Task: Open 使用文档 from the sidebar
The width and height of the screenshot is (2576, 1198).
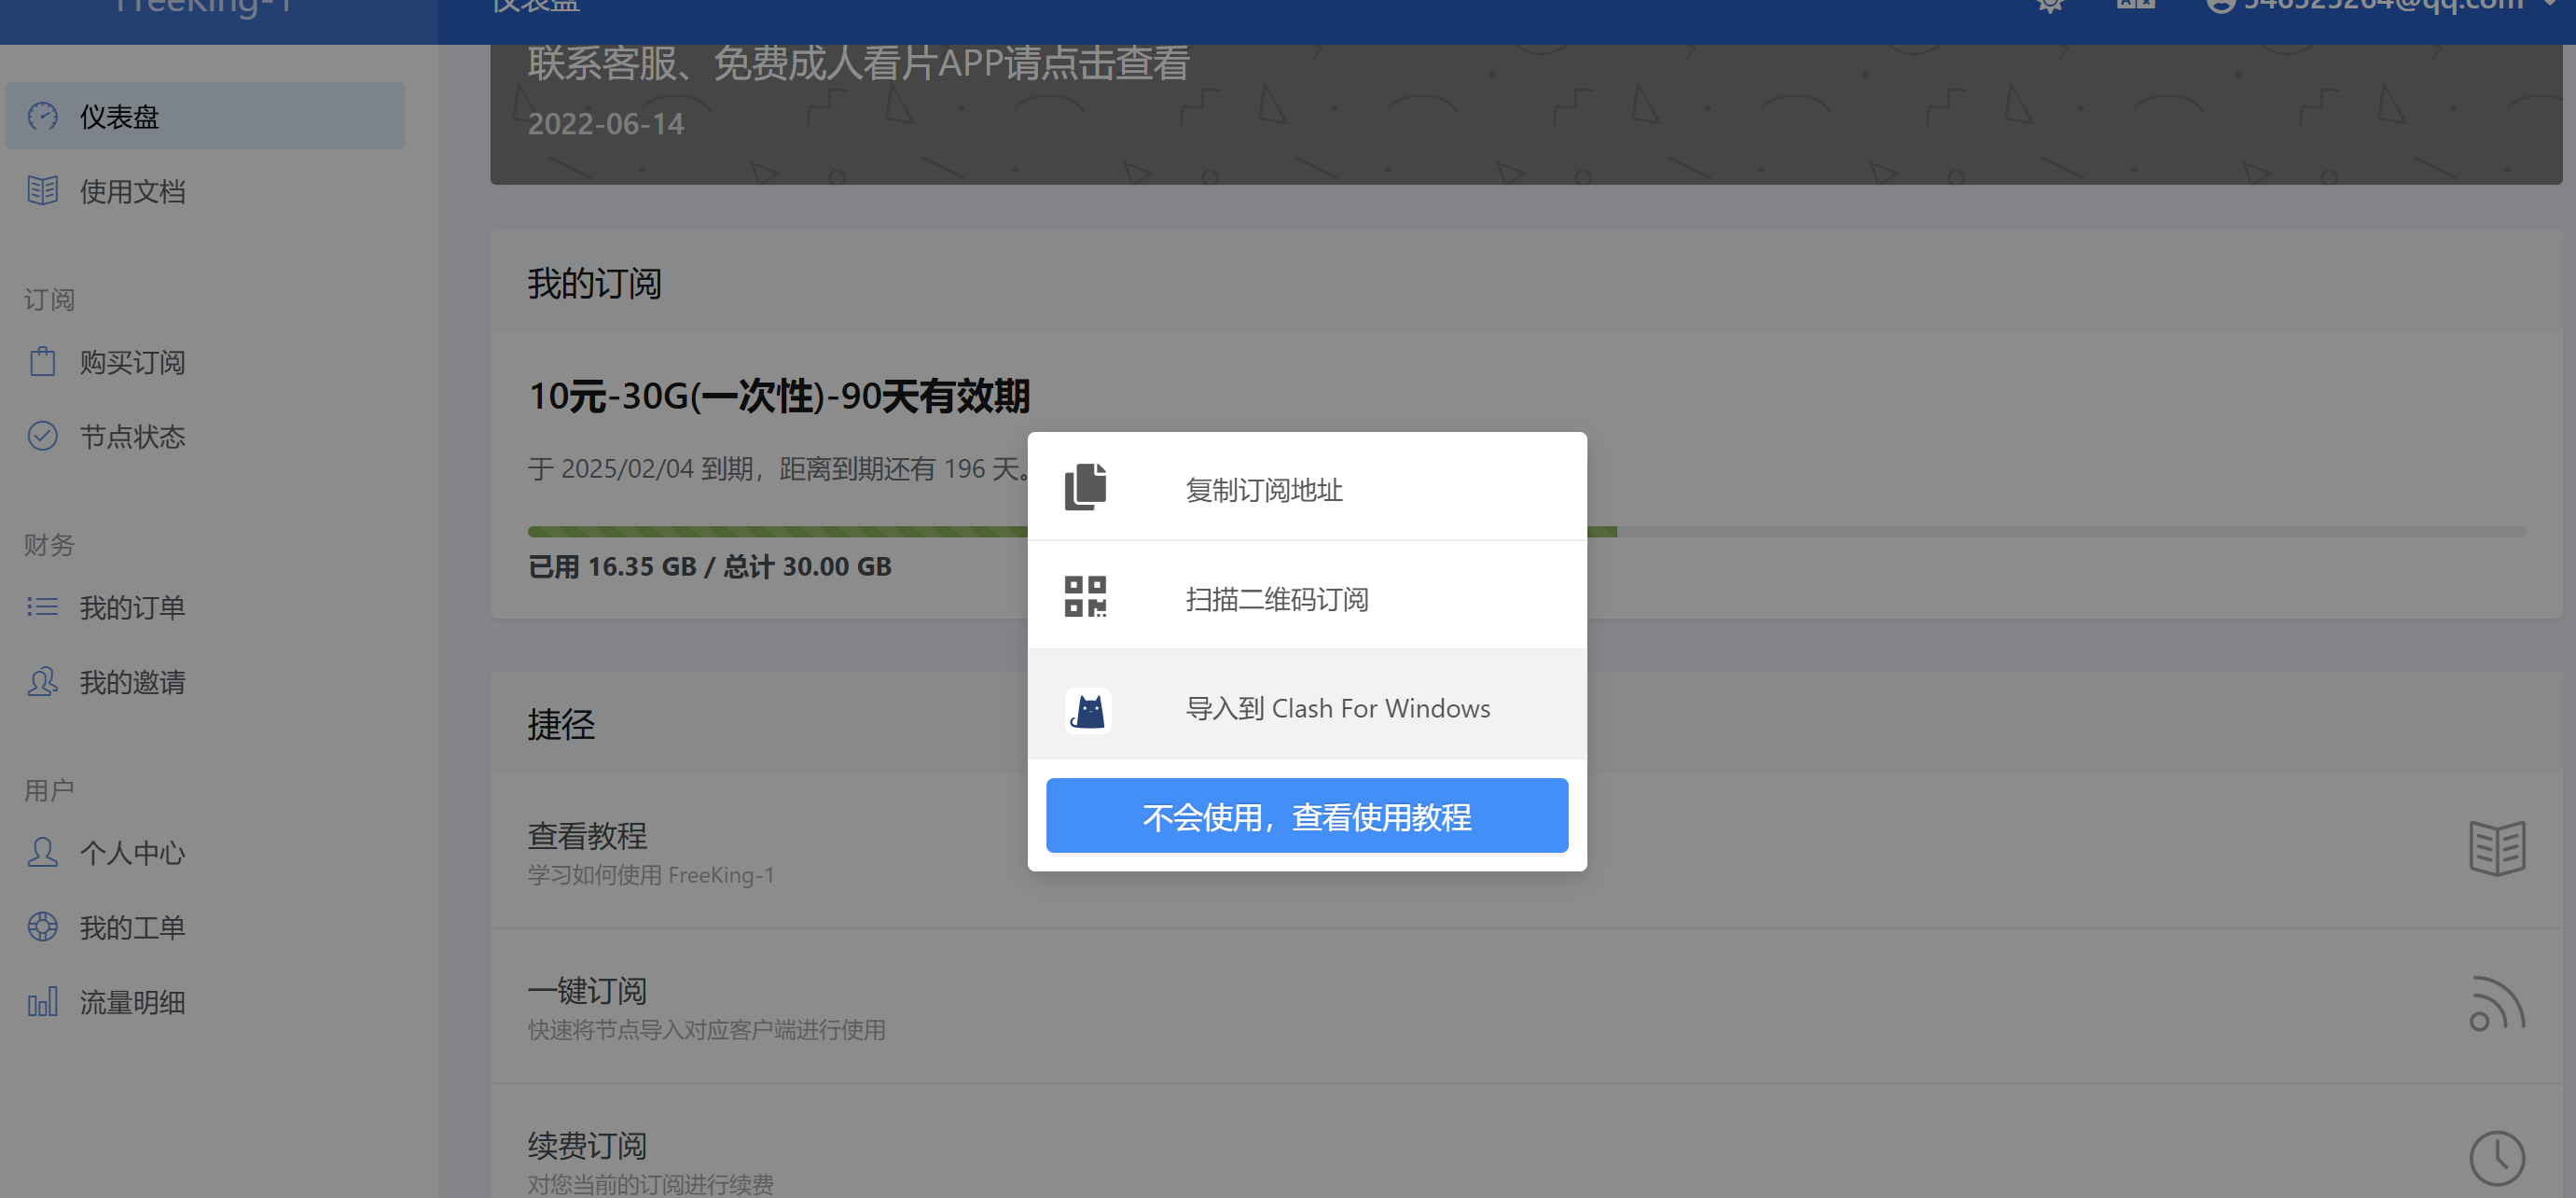Action: (x=132, y=191)
